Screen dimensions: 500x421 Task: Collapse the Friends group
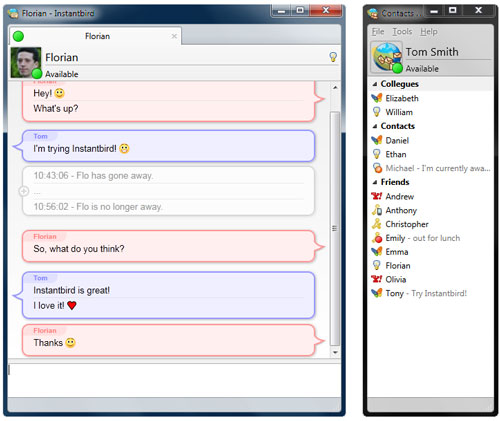pos(375,182)
